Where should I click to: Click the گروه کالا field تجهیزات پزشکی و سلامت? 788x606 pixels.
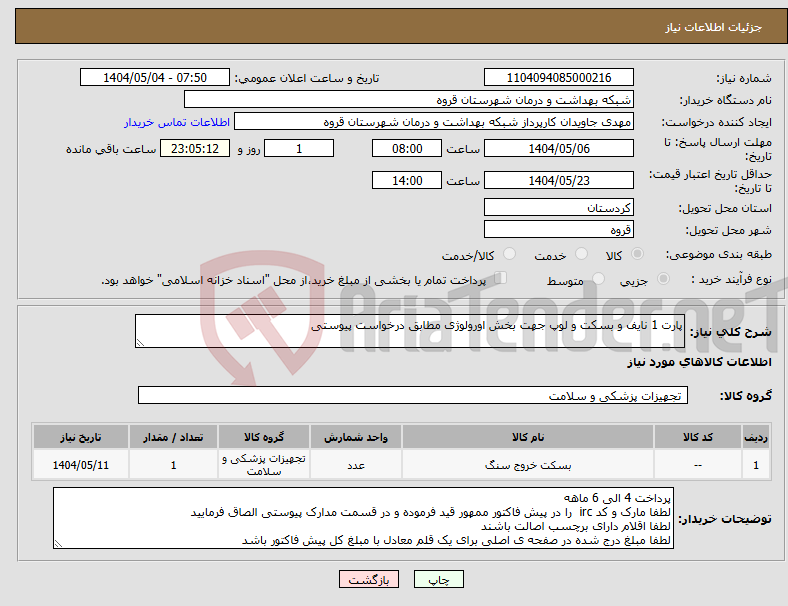tap(413, 395)
